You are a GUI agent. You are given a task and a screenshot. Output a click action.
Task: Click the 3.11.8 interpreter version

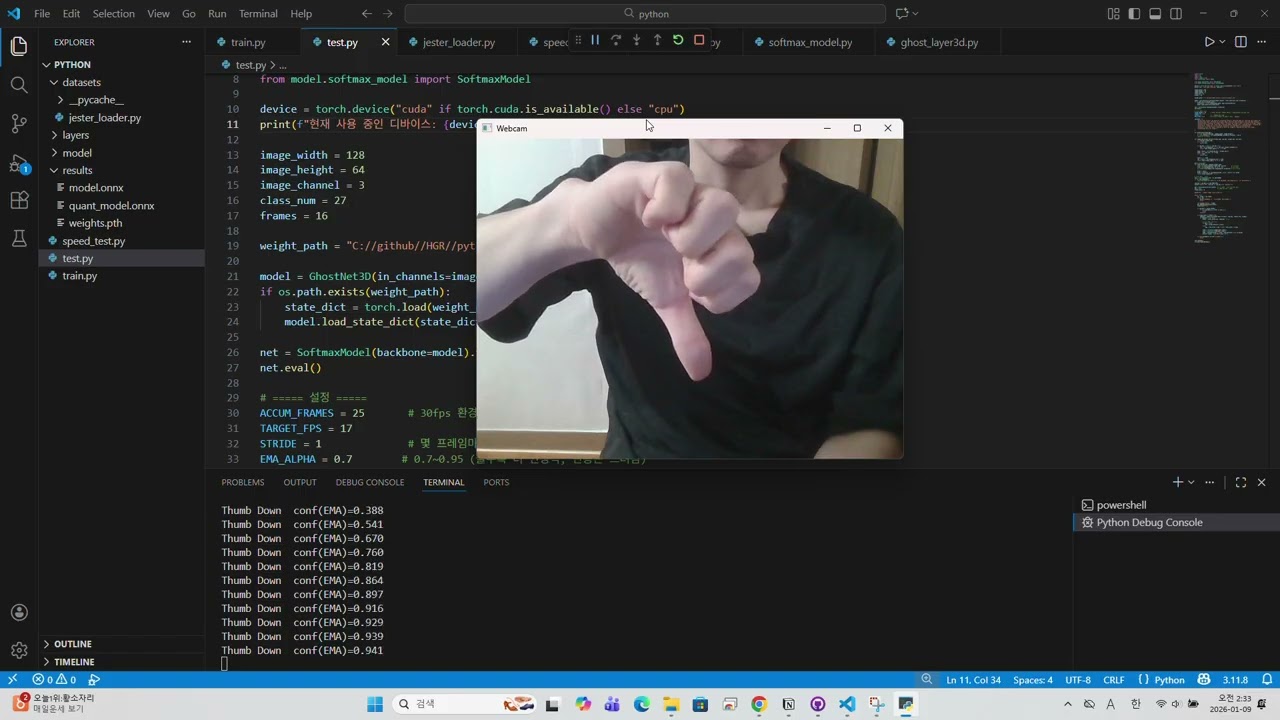1235,680
